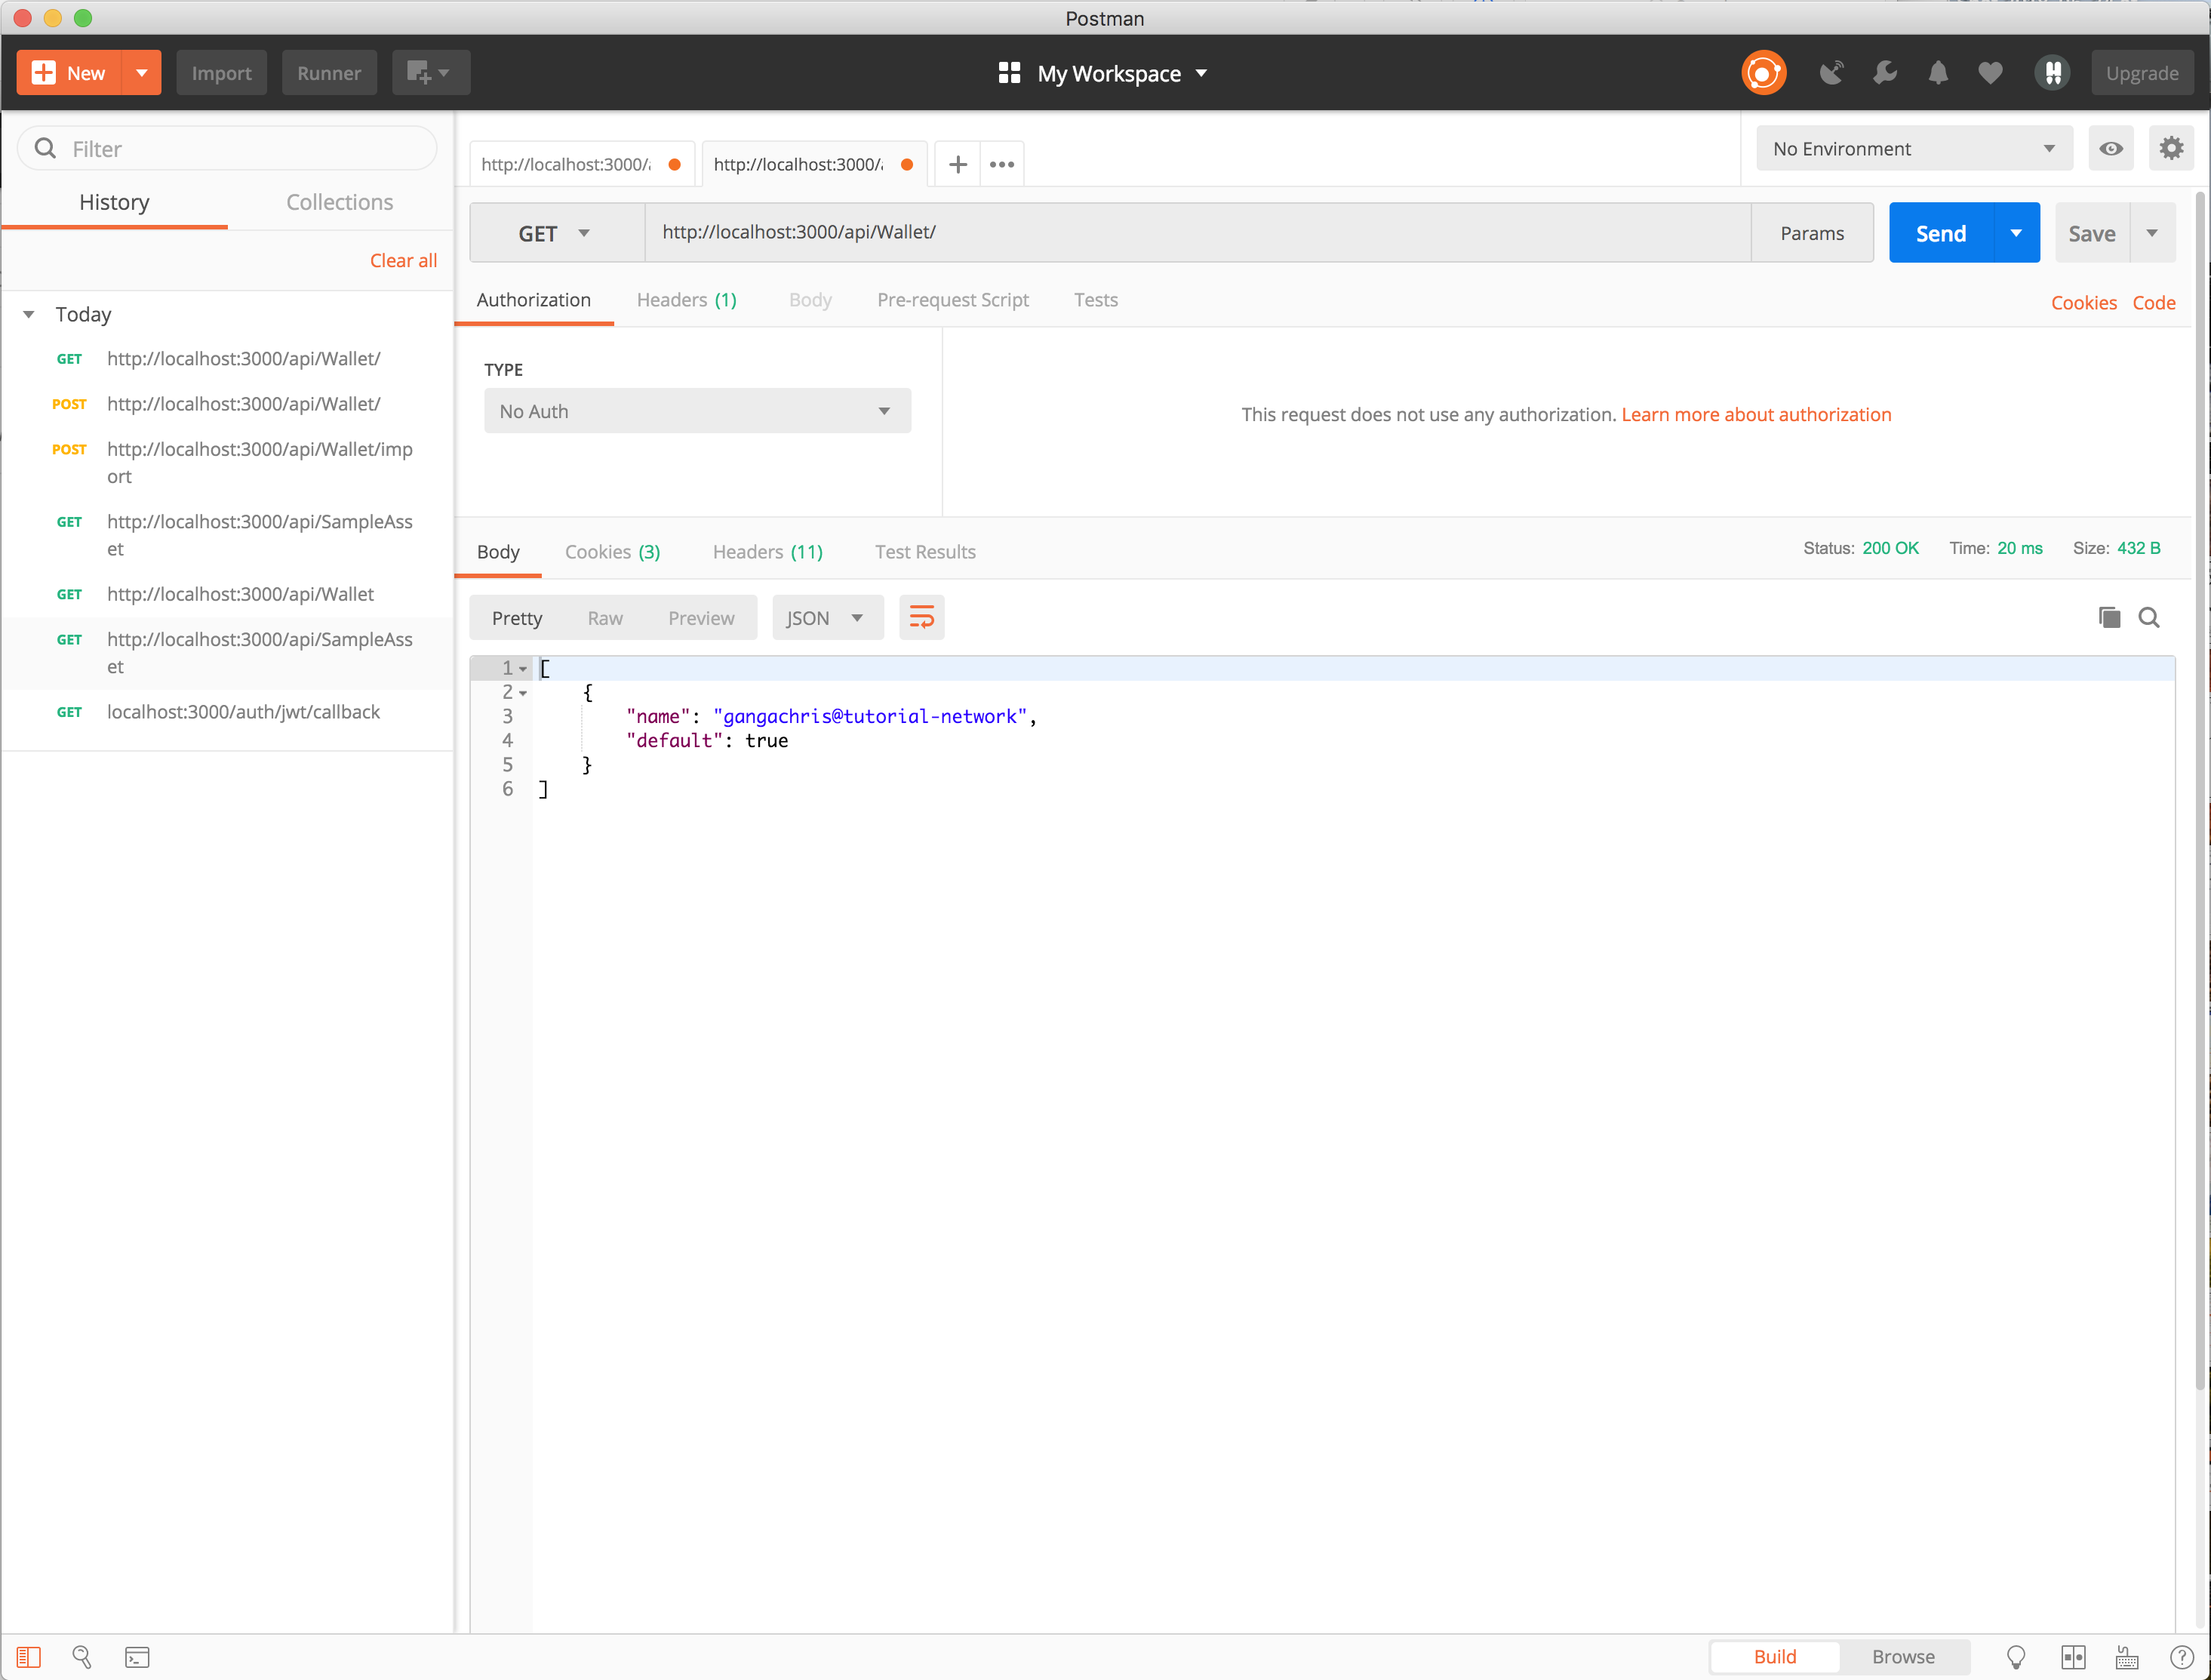This screenshot has height=1680, width=2211.
Task: Toggle sidebar visibility in status bar
Action: [x=29, y=1657]
